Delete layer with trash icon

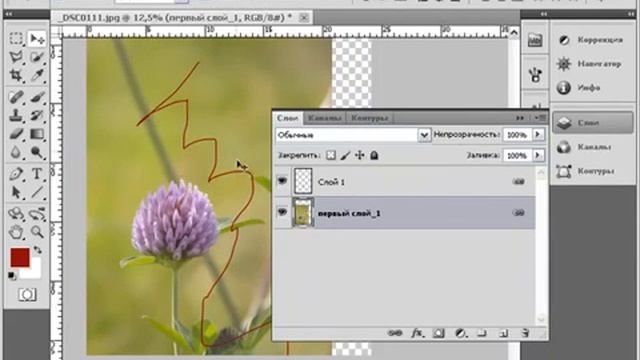525,333
